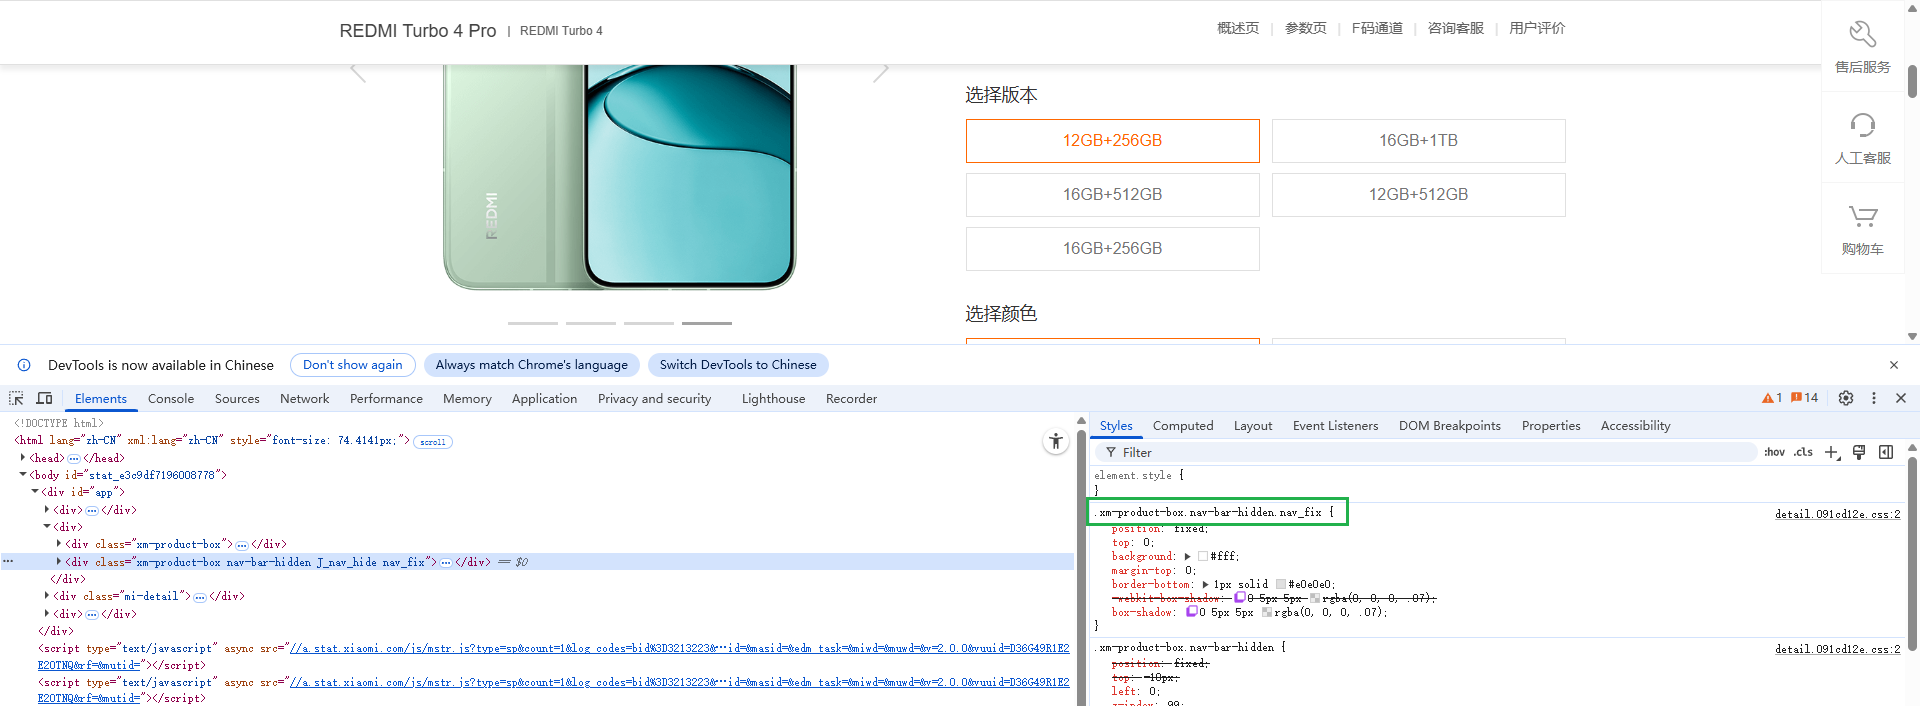Viewport: 1920px width, 706px height.
Task: Expand ellipsis chip of mi-detail div
Action: pos(200,597)
